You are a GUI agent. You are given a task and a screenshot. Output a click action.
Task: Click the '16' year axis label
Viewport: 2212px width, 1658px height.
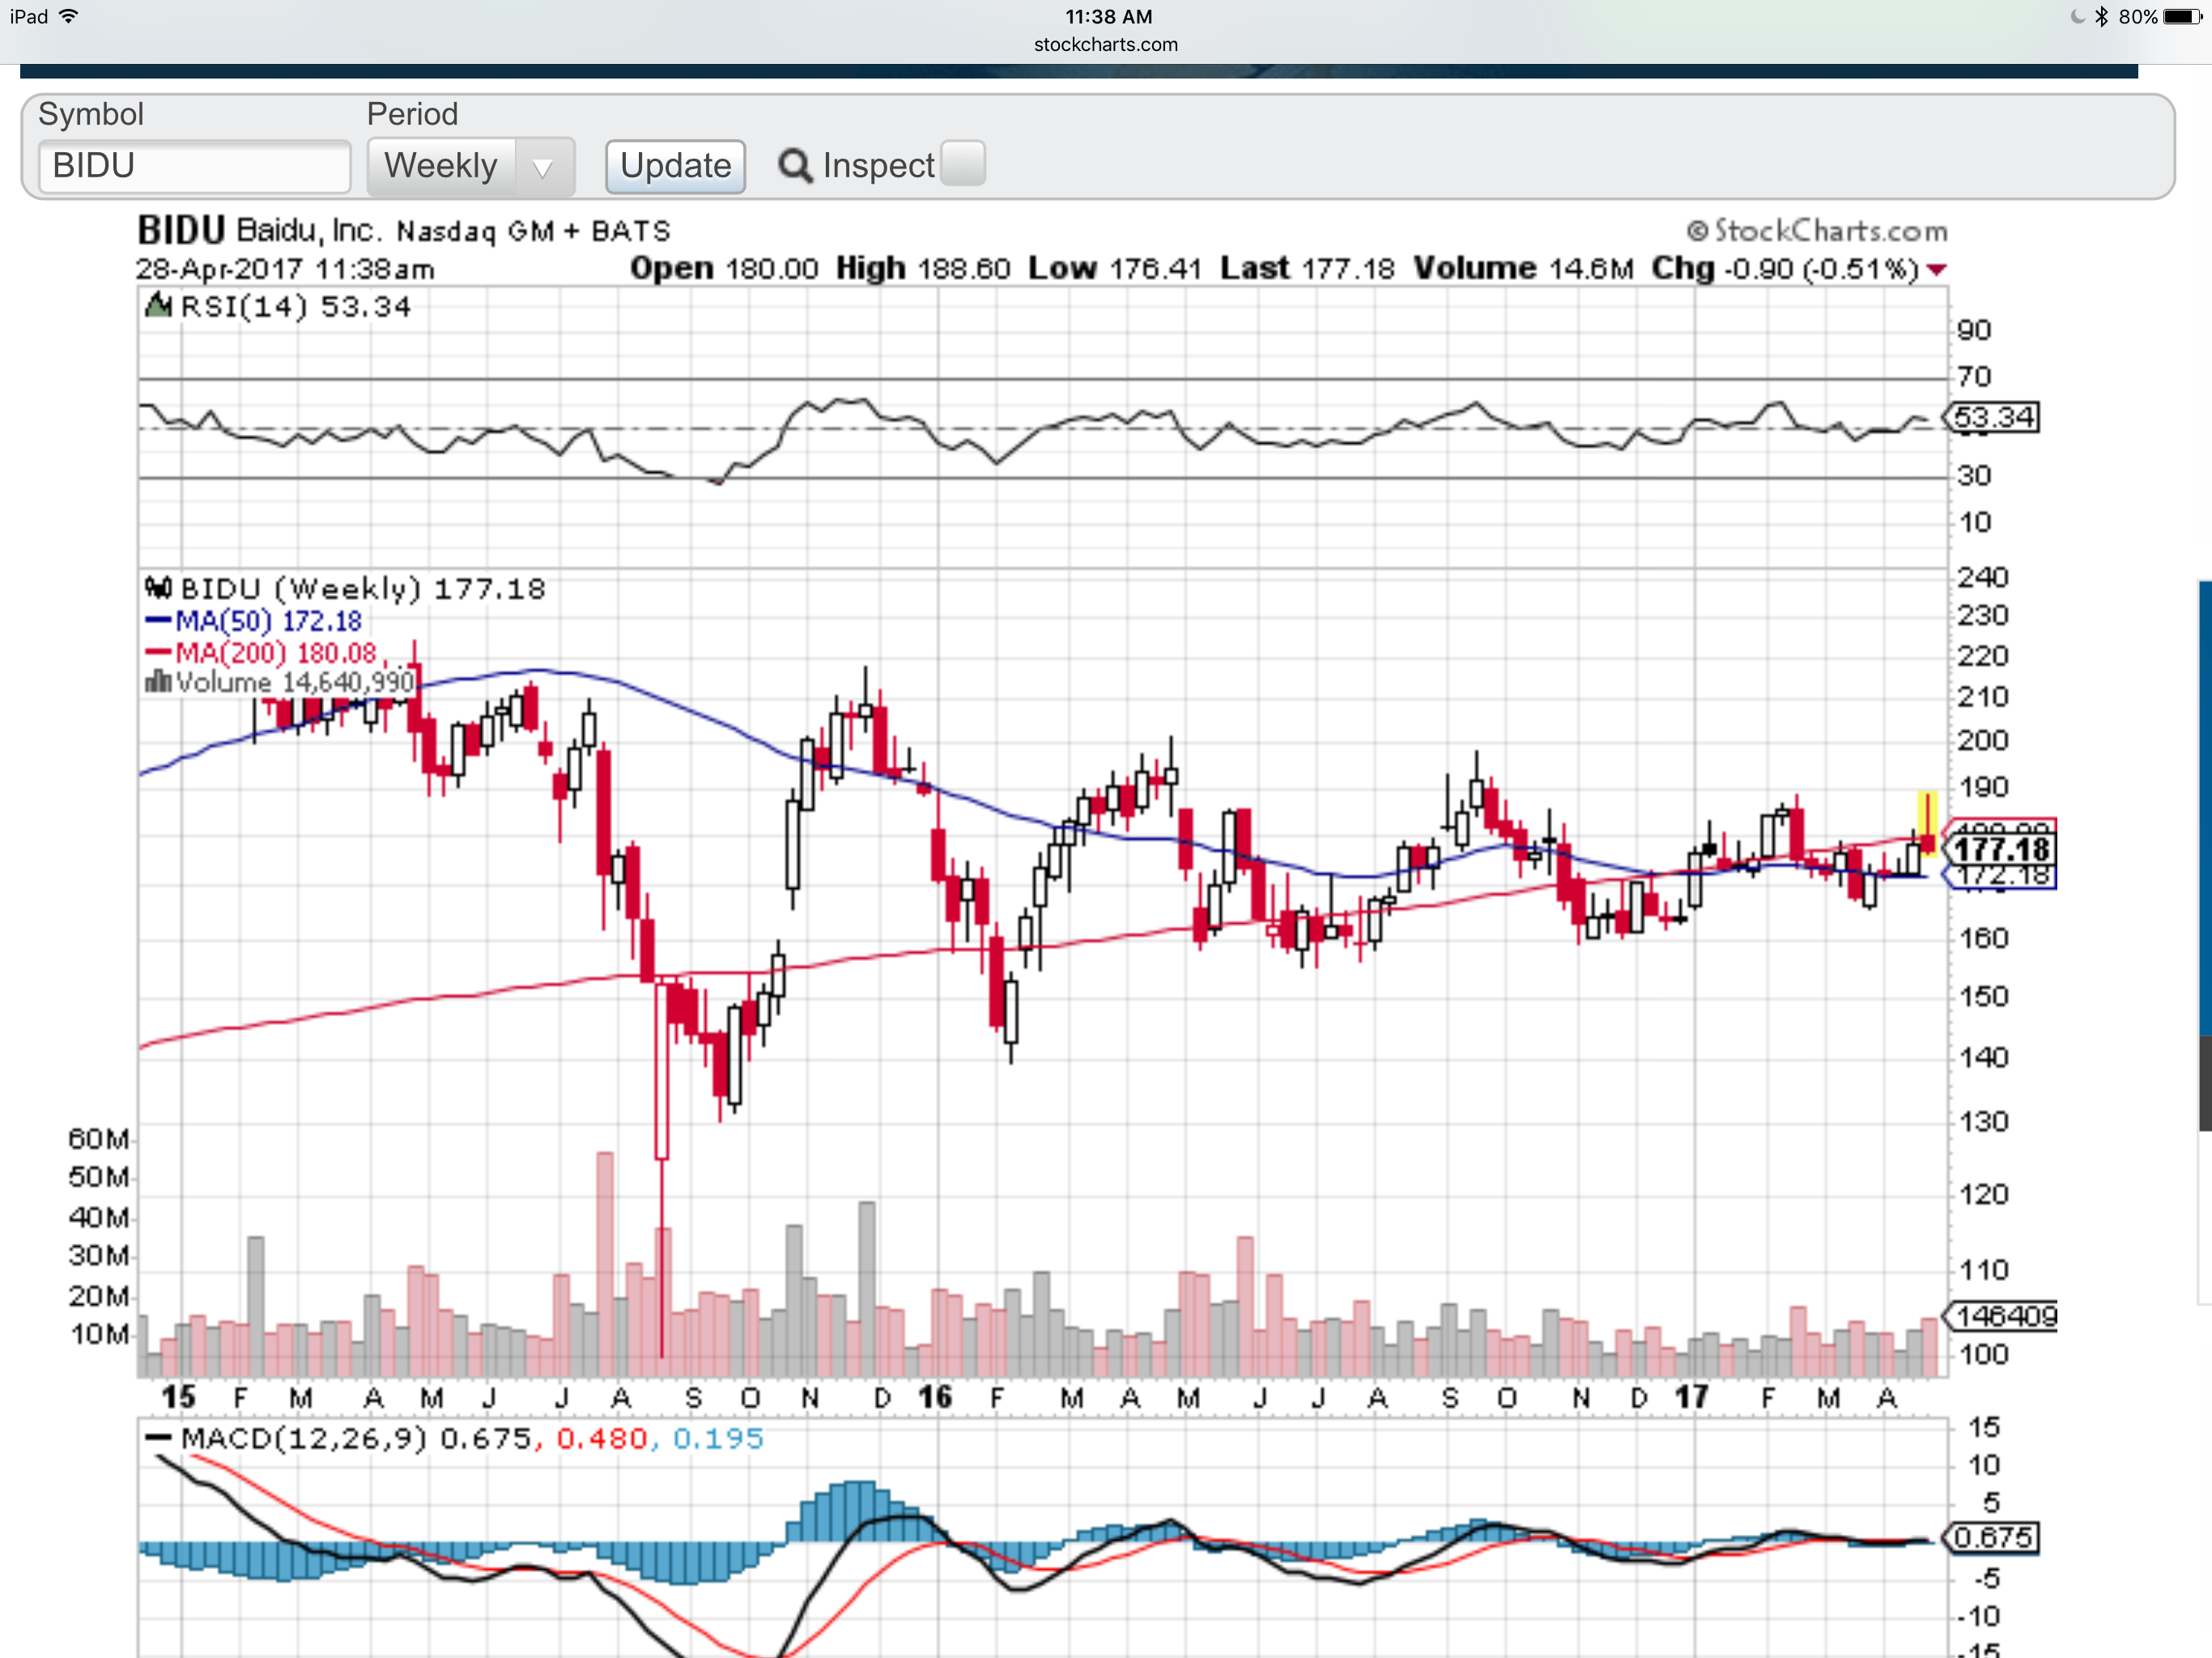coord(935,1397)
